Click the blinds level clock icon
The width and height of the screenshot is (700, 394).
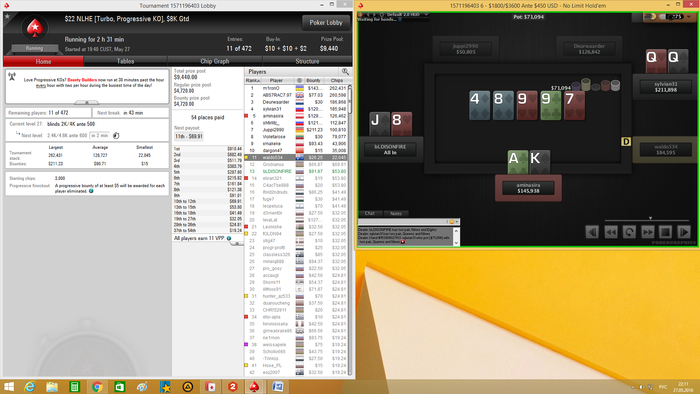tap(116, 136)
